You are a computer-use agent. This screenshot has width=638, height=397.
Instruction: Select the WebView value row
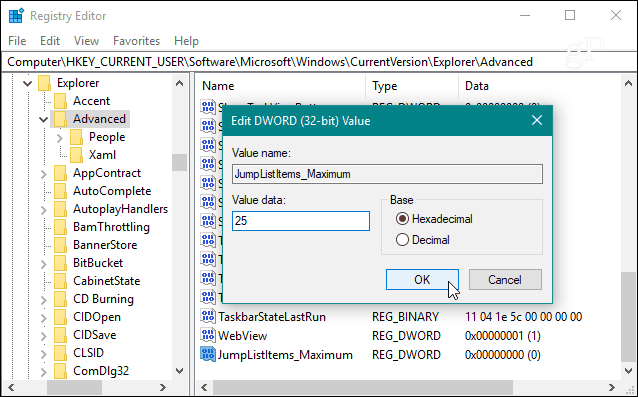(x=410, y=336)
